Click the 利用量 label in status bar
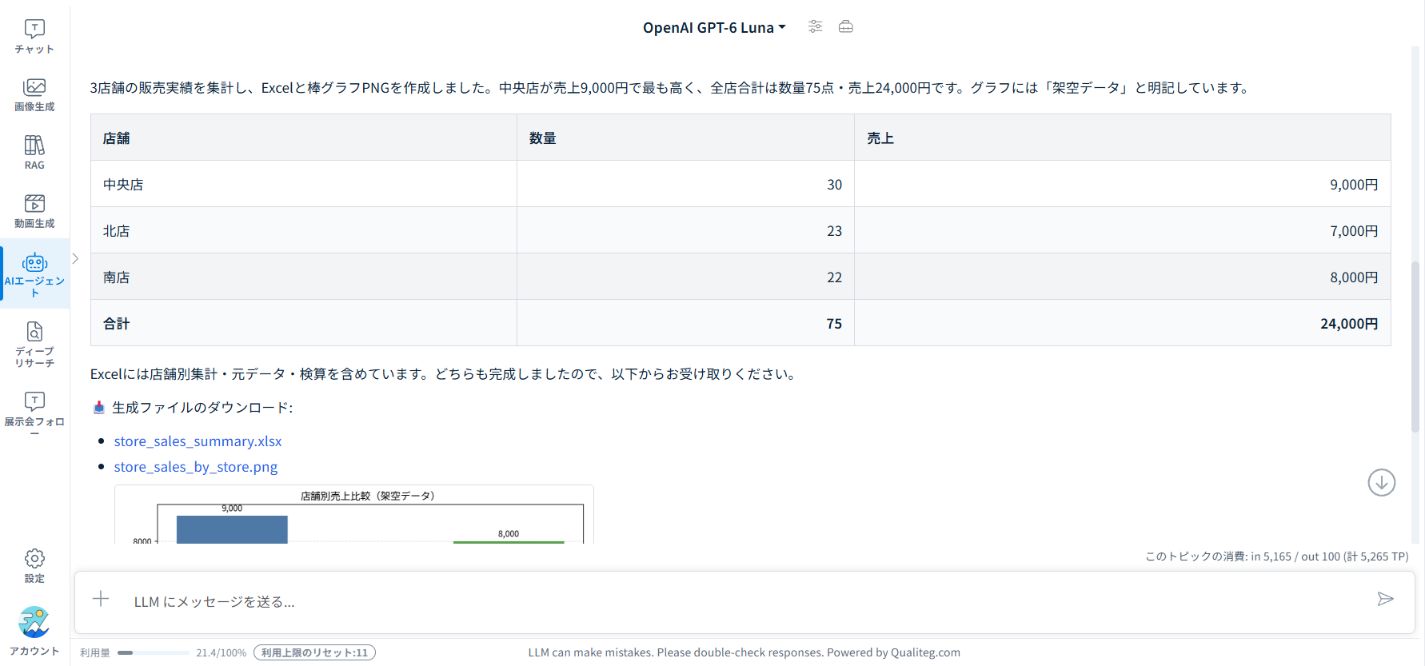 (x=95, y=653)
